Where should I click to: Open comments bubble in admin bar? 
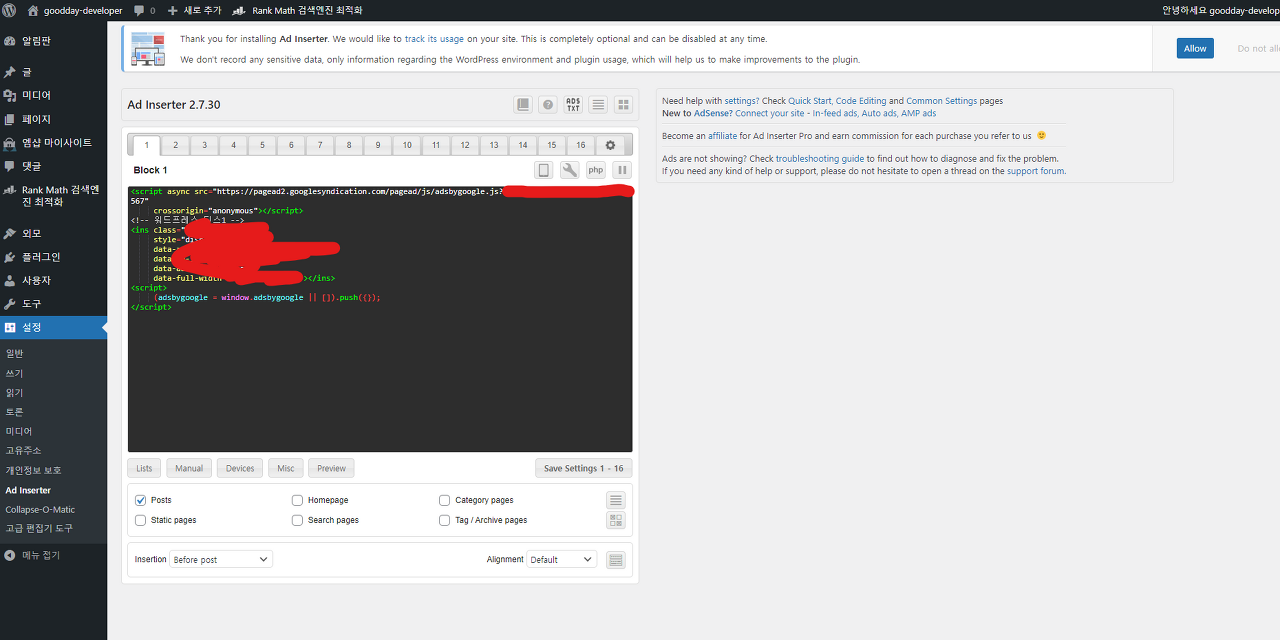coord(144,10)
